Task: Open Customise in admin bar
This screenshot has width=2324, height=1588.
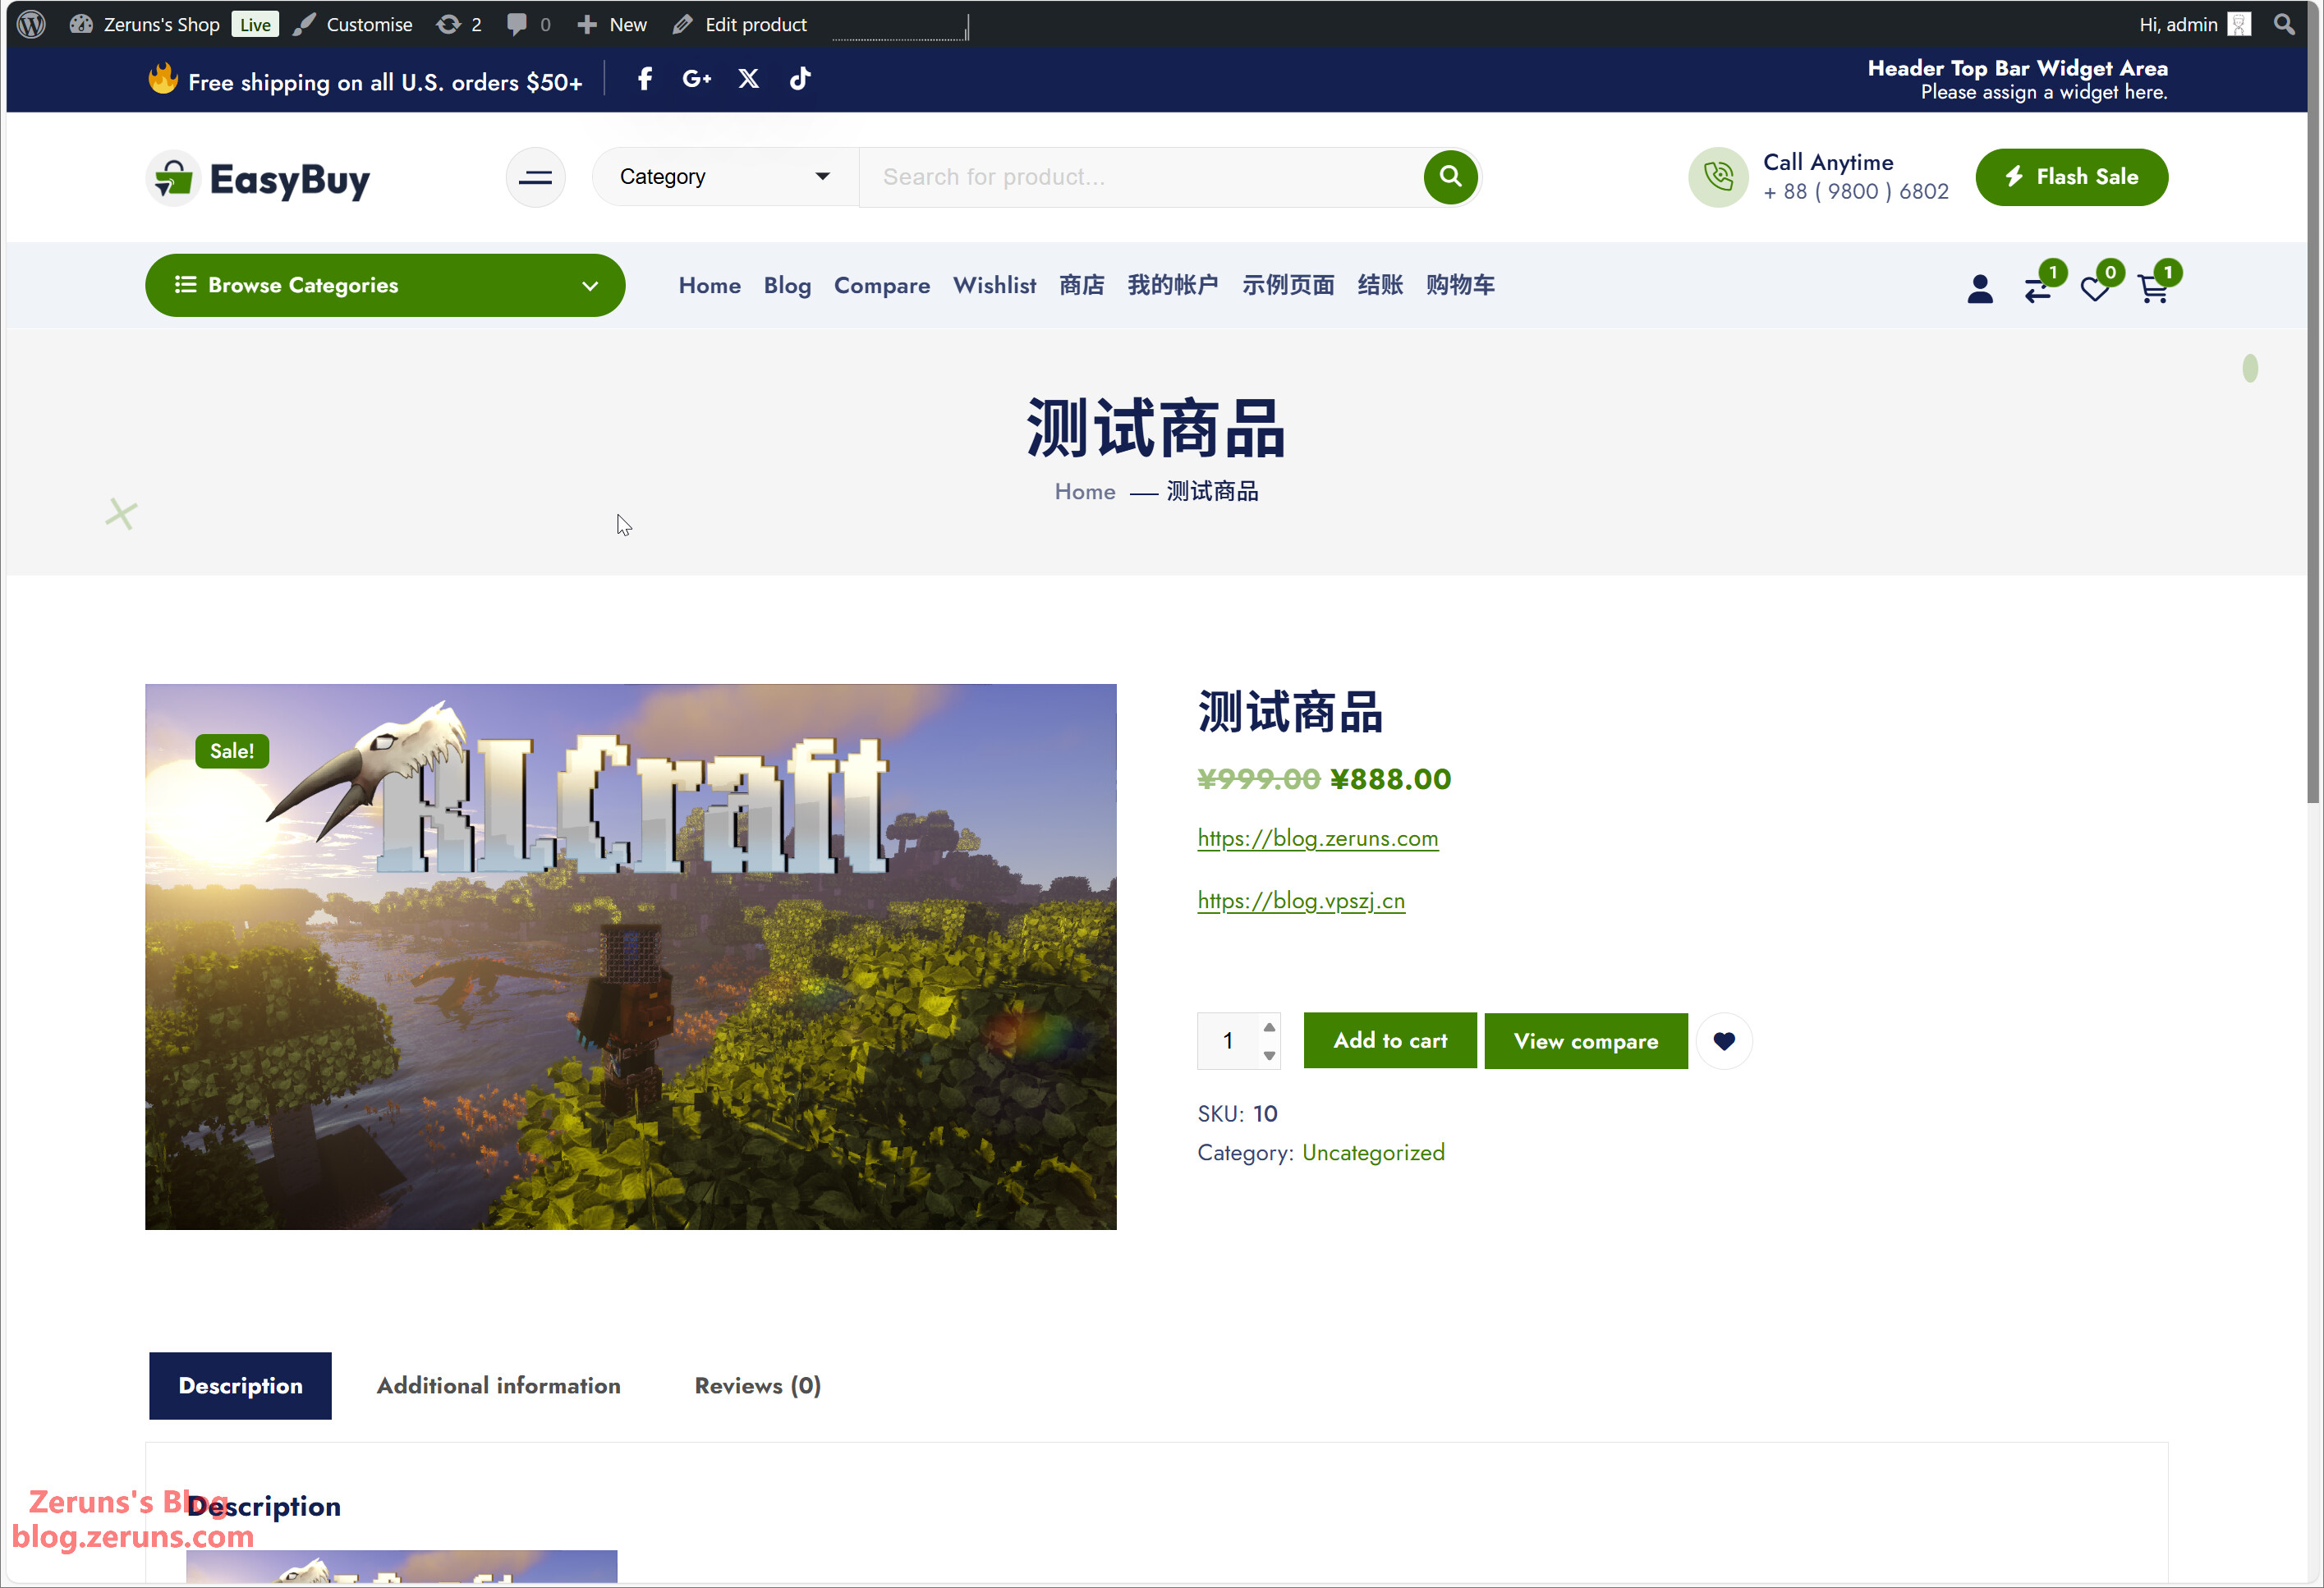Action: 353,24
